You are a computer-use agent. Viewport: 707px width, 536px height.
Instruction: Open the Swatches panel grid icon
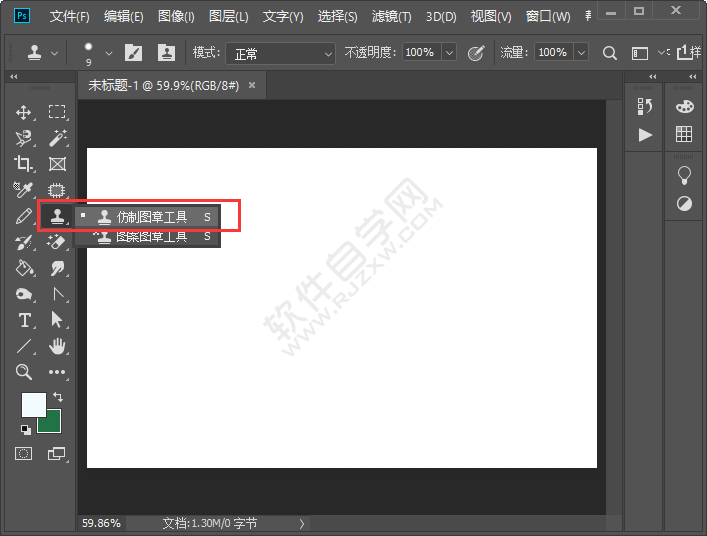(684, 134)
